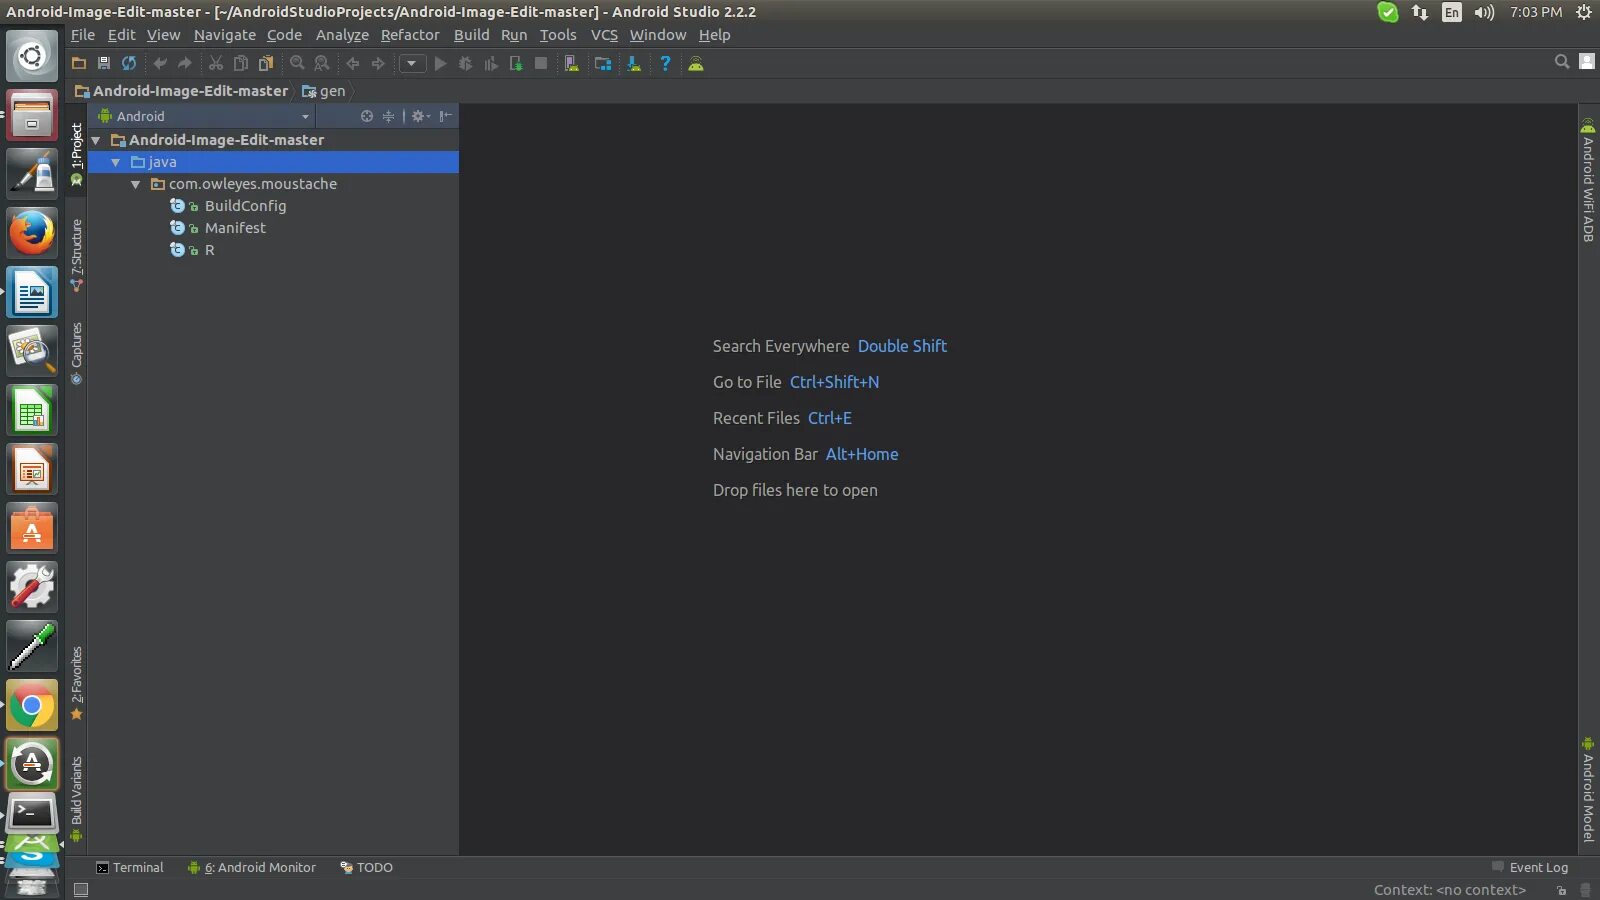Image resolution: width=1600 pixels, height=900 pixels.
Task: Collapse the java folder node
Action: click(116, 162)
